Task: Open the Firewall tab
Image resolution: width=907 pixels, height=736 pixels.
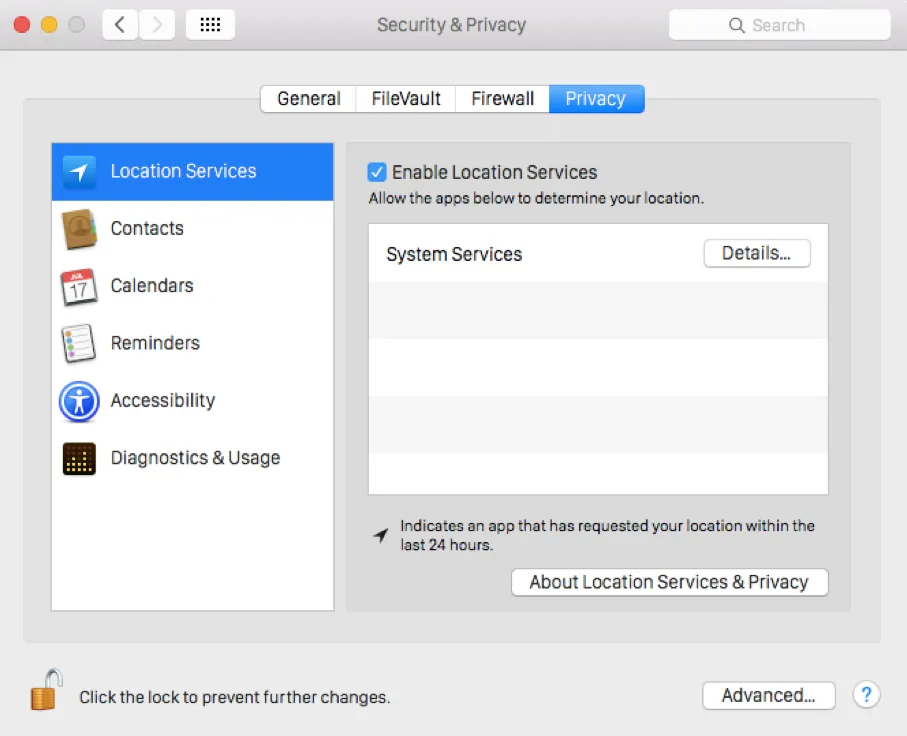Action: point(502,99)
